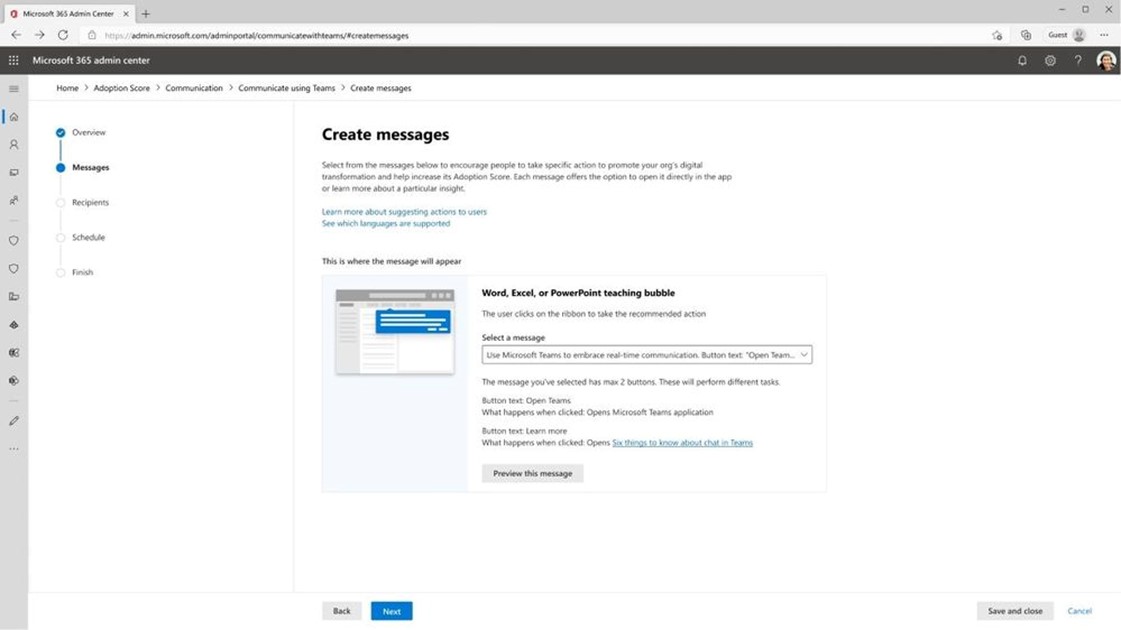Click the help question mark icon
Viewport: 1121px width, 630px height.
click(1078, 60)
